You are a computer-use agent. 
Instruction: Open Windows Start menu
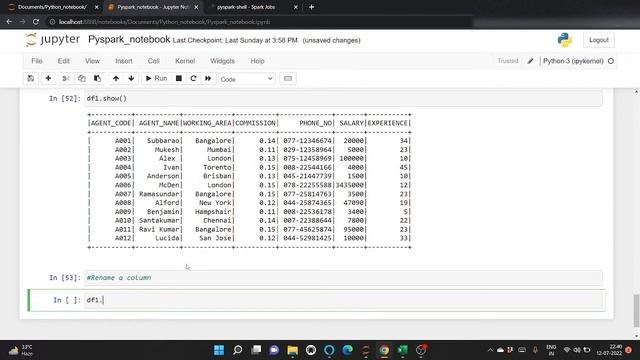(x=219, y=350)
